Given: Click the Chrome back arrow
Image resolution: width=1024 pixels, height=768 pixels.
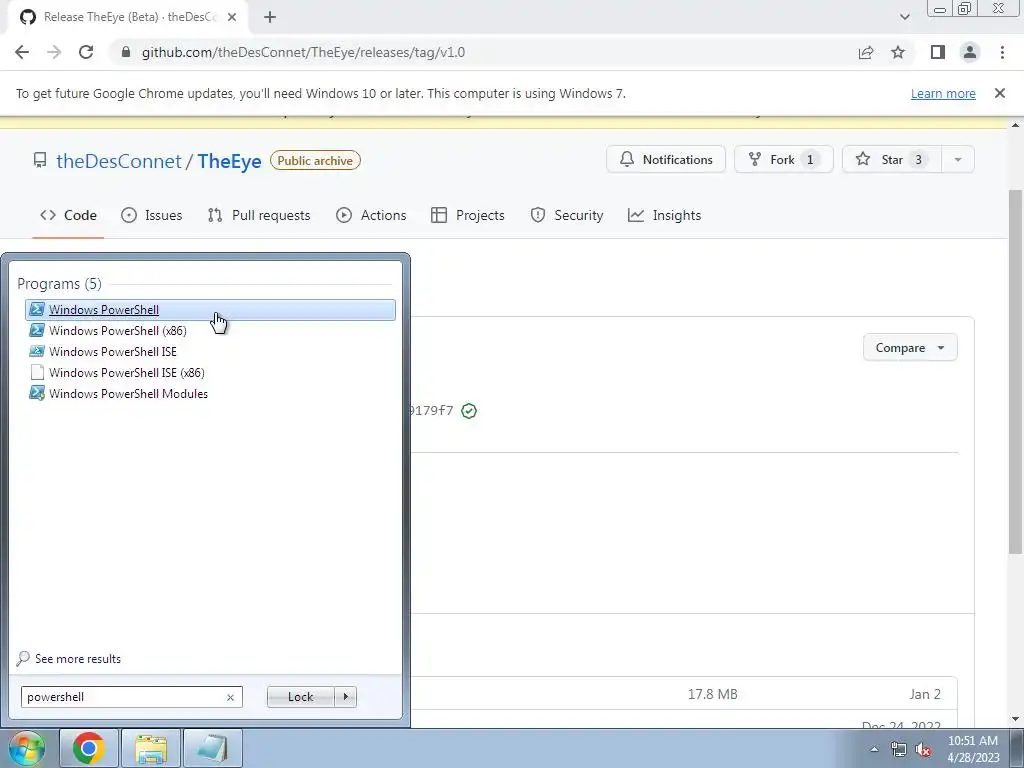Looking at the screenshot, I should pos(22,52).
